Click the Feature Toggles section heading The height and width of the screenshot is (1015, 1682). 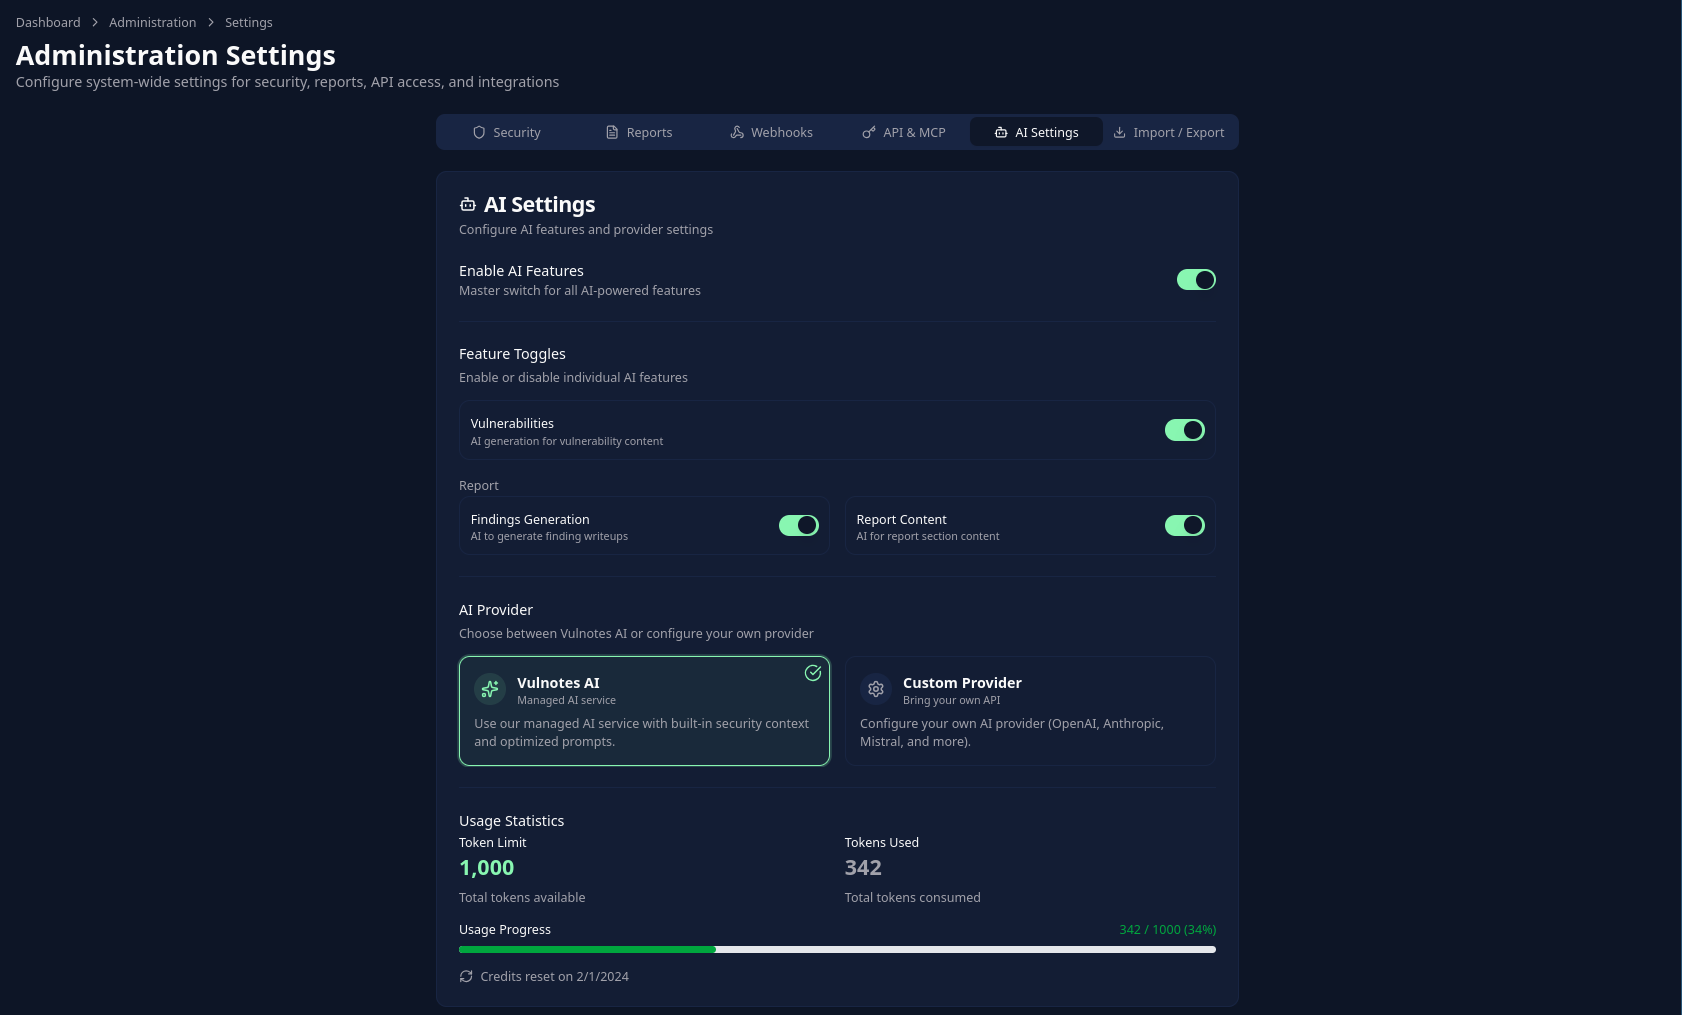512,354
